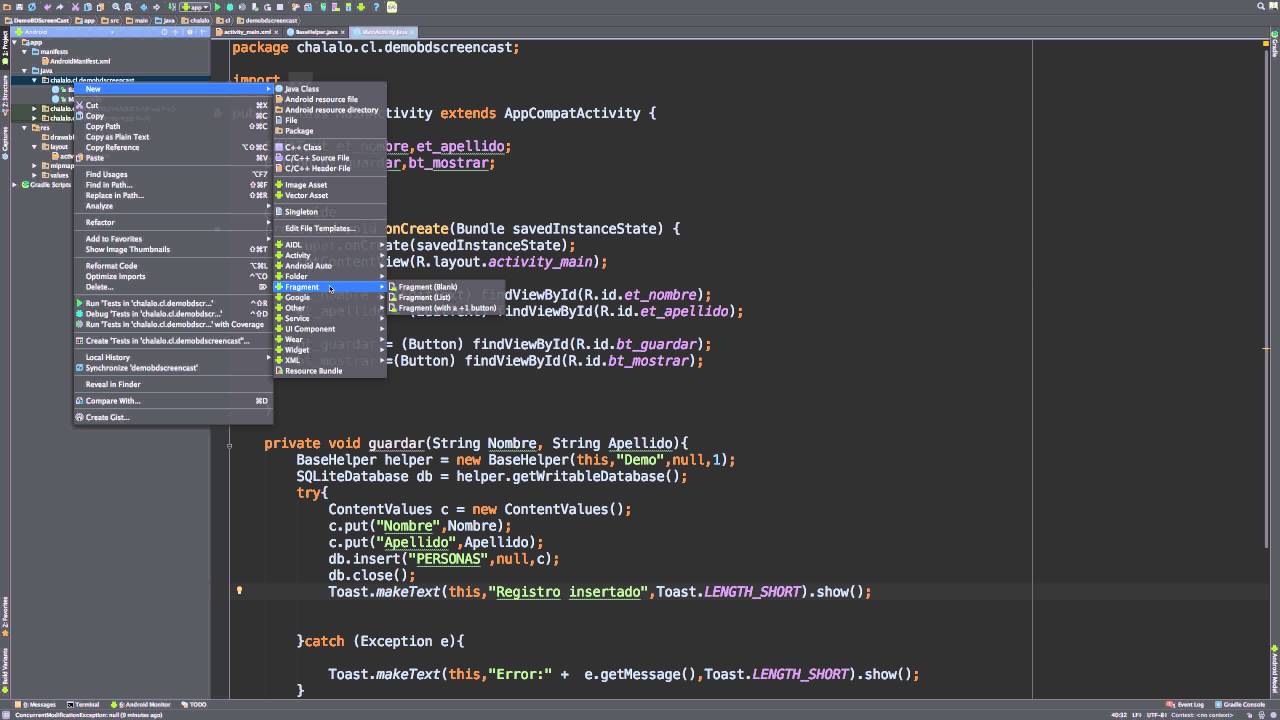
Task: Open the Android Monitor tool window
Action: tap(143, 704)
